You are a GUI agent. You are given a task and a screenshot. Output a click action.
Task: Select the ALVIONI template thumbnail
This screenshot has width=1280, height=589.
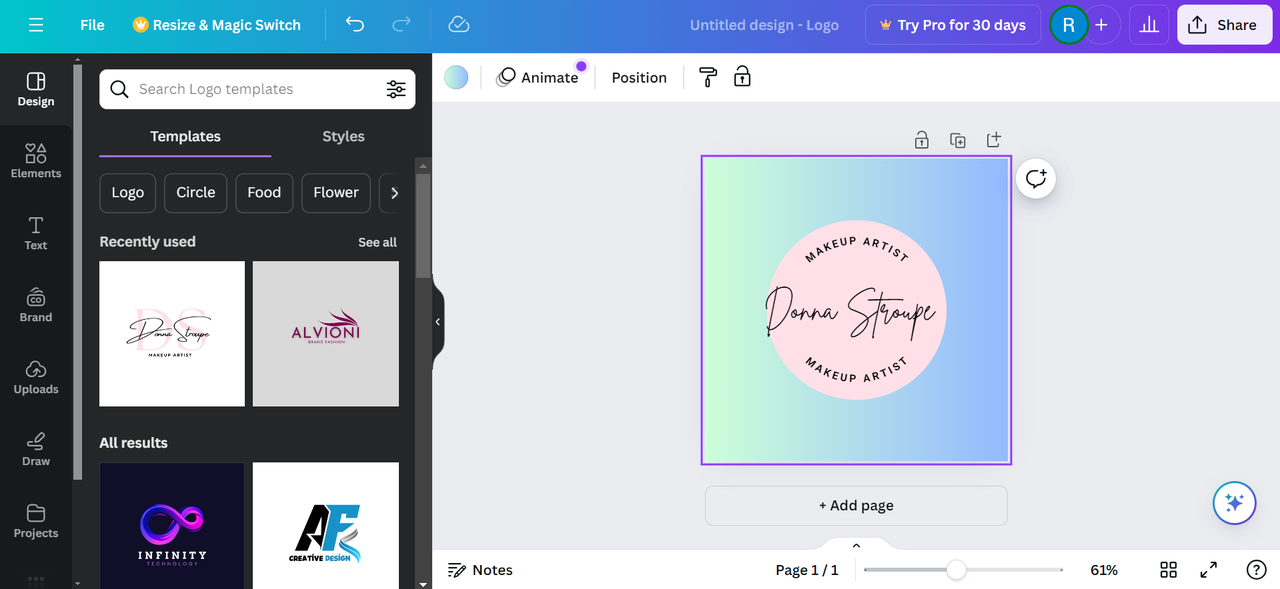tap(325, 333)
